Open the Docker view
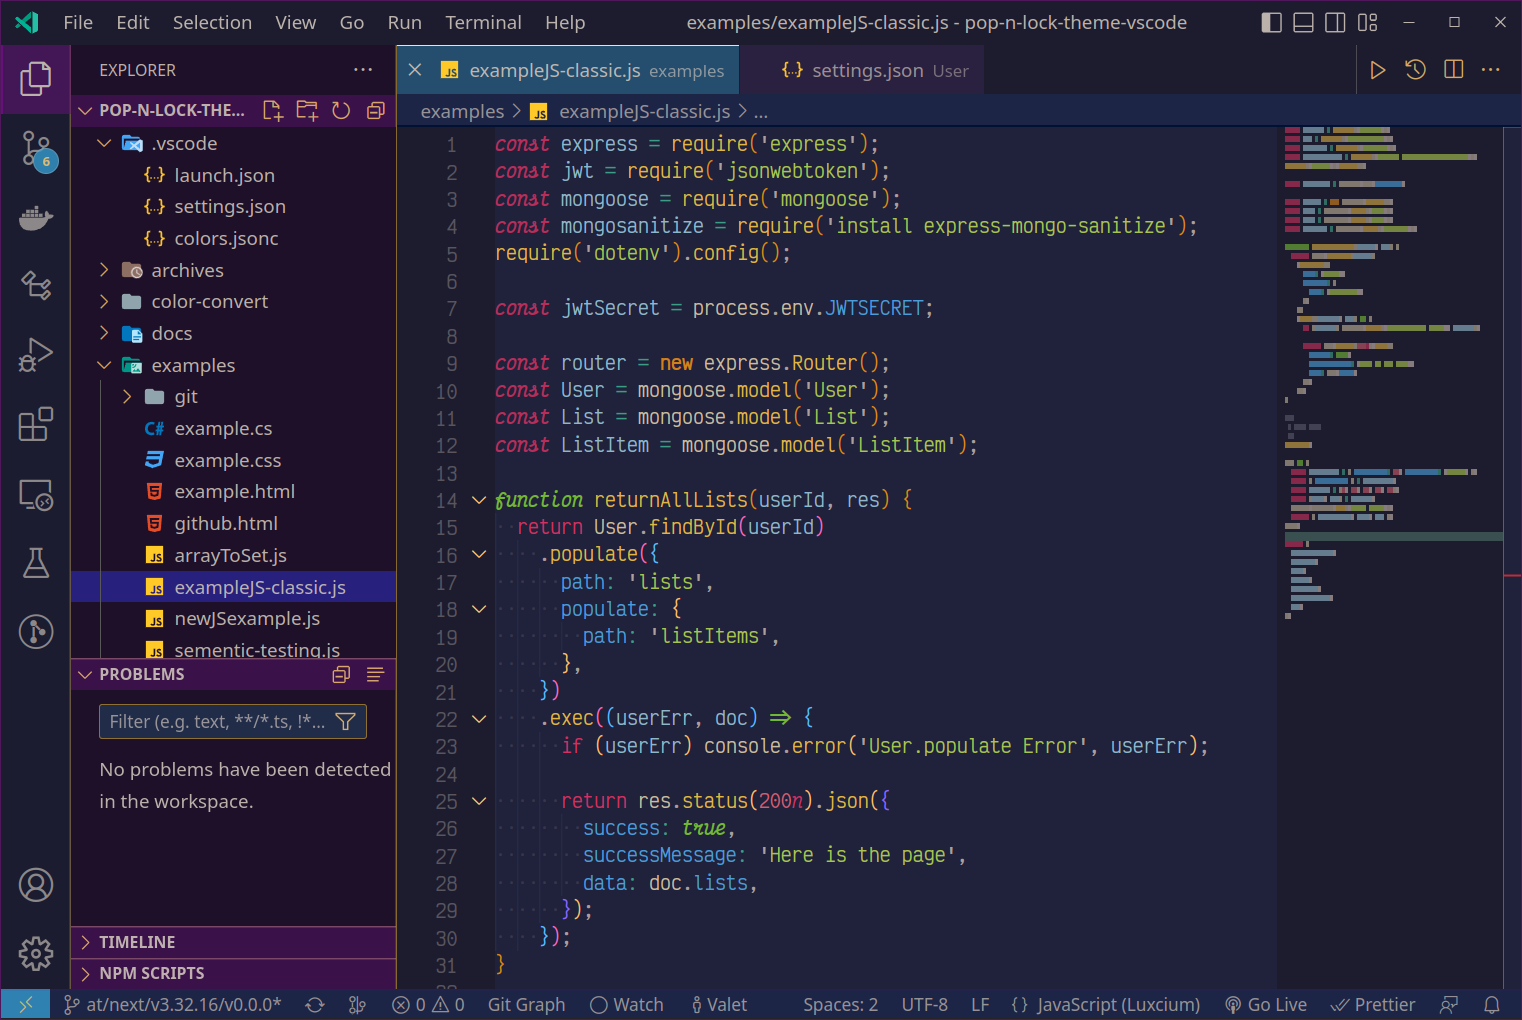Viewport: 1522px width, 1020px height. click(35, 218)
